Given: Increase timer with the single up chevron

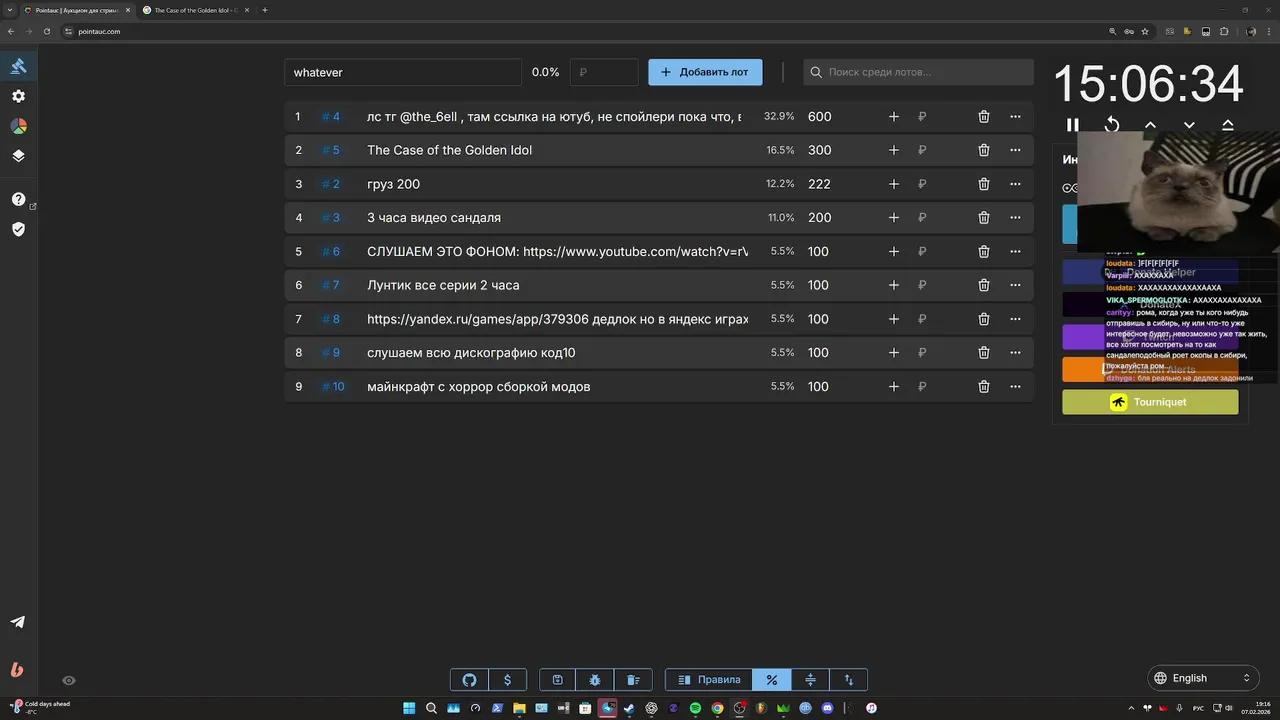Looking at the screenshot, I should 1150,125.
